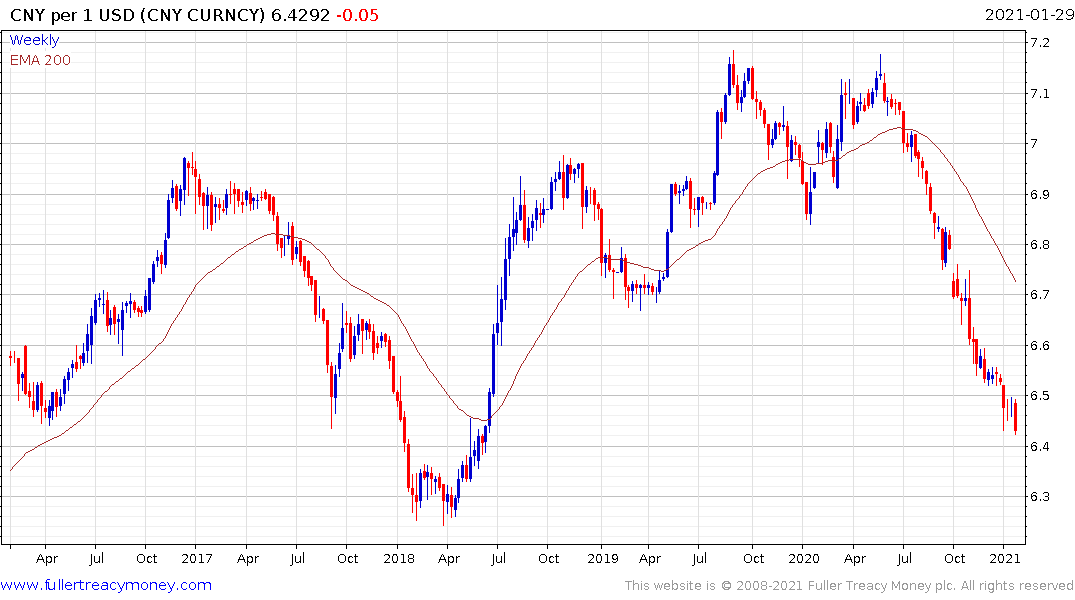Click the 2018 year label on time axis

pyautogui.click(x=399, y=558)
